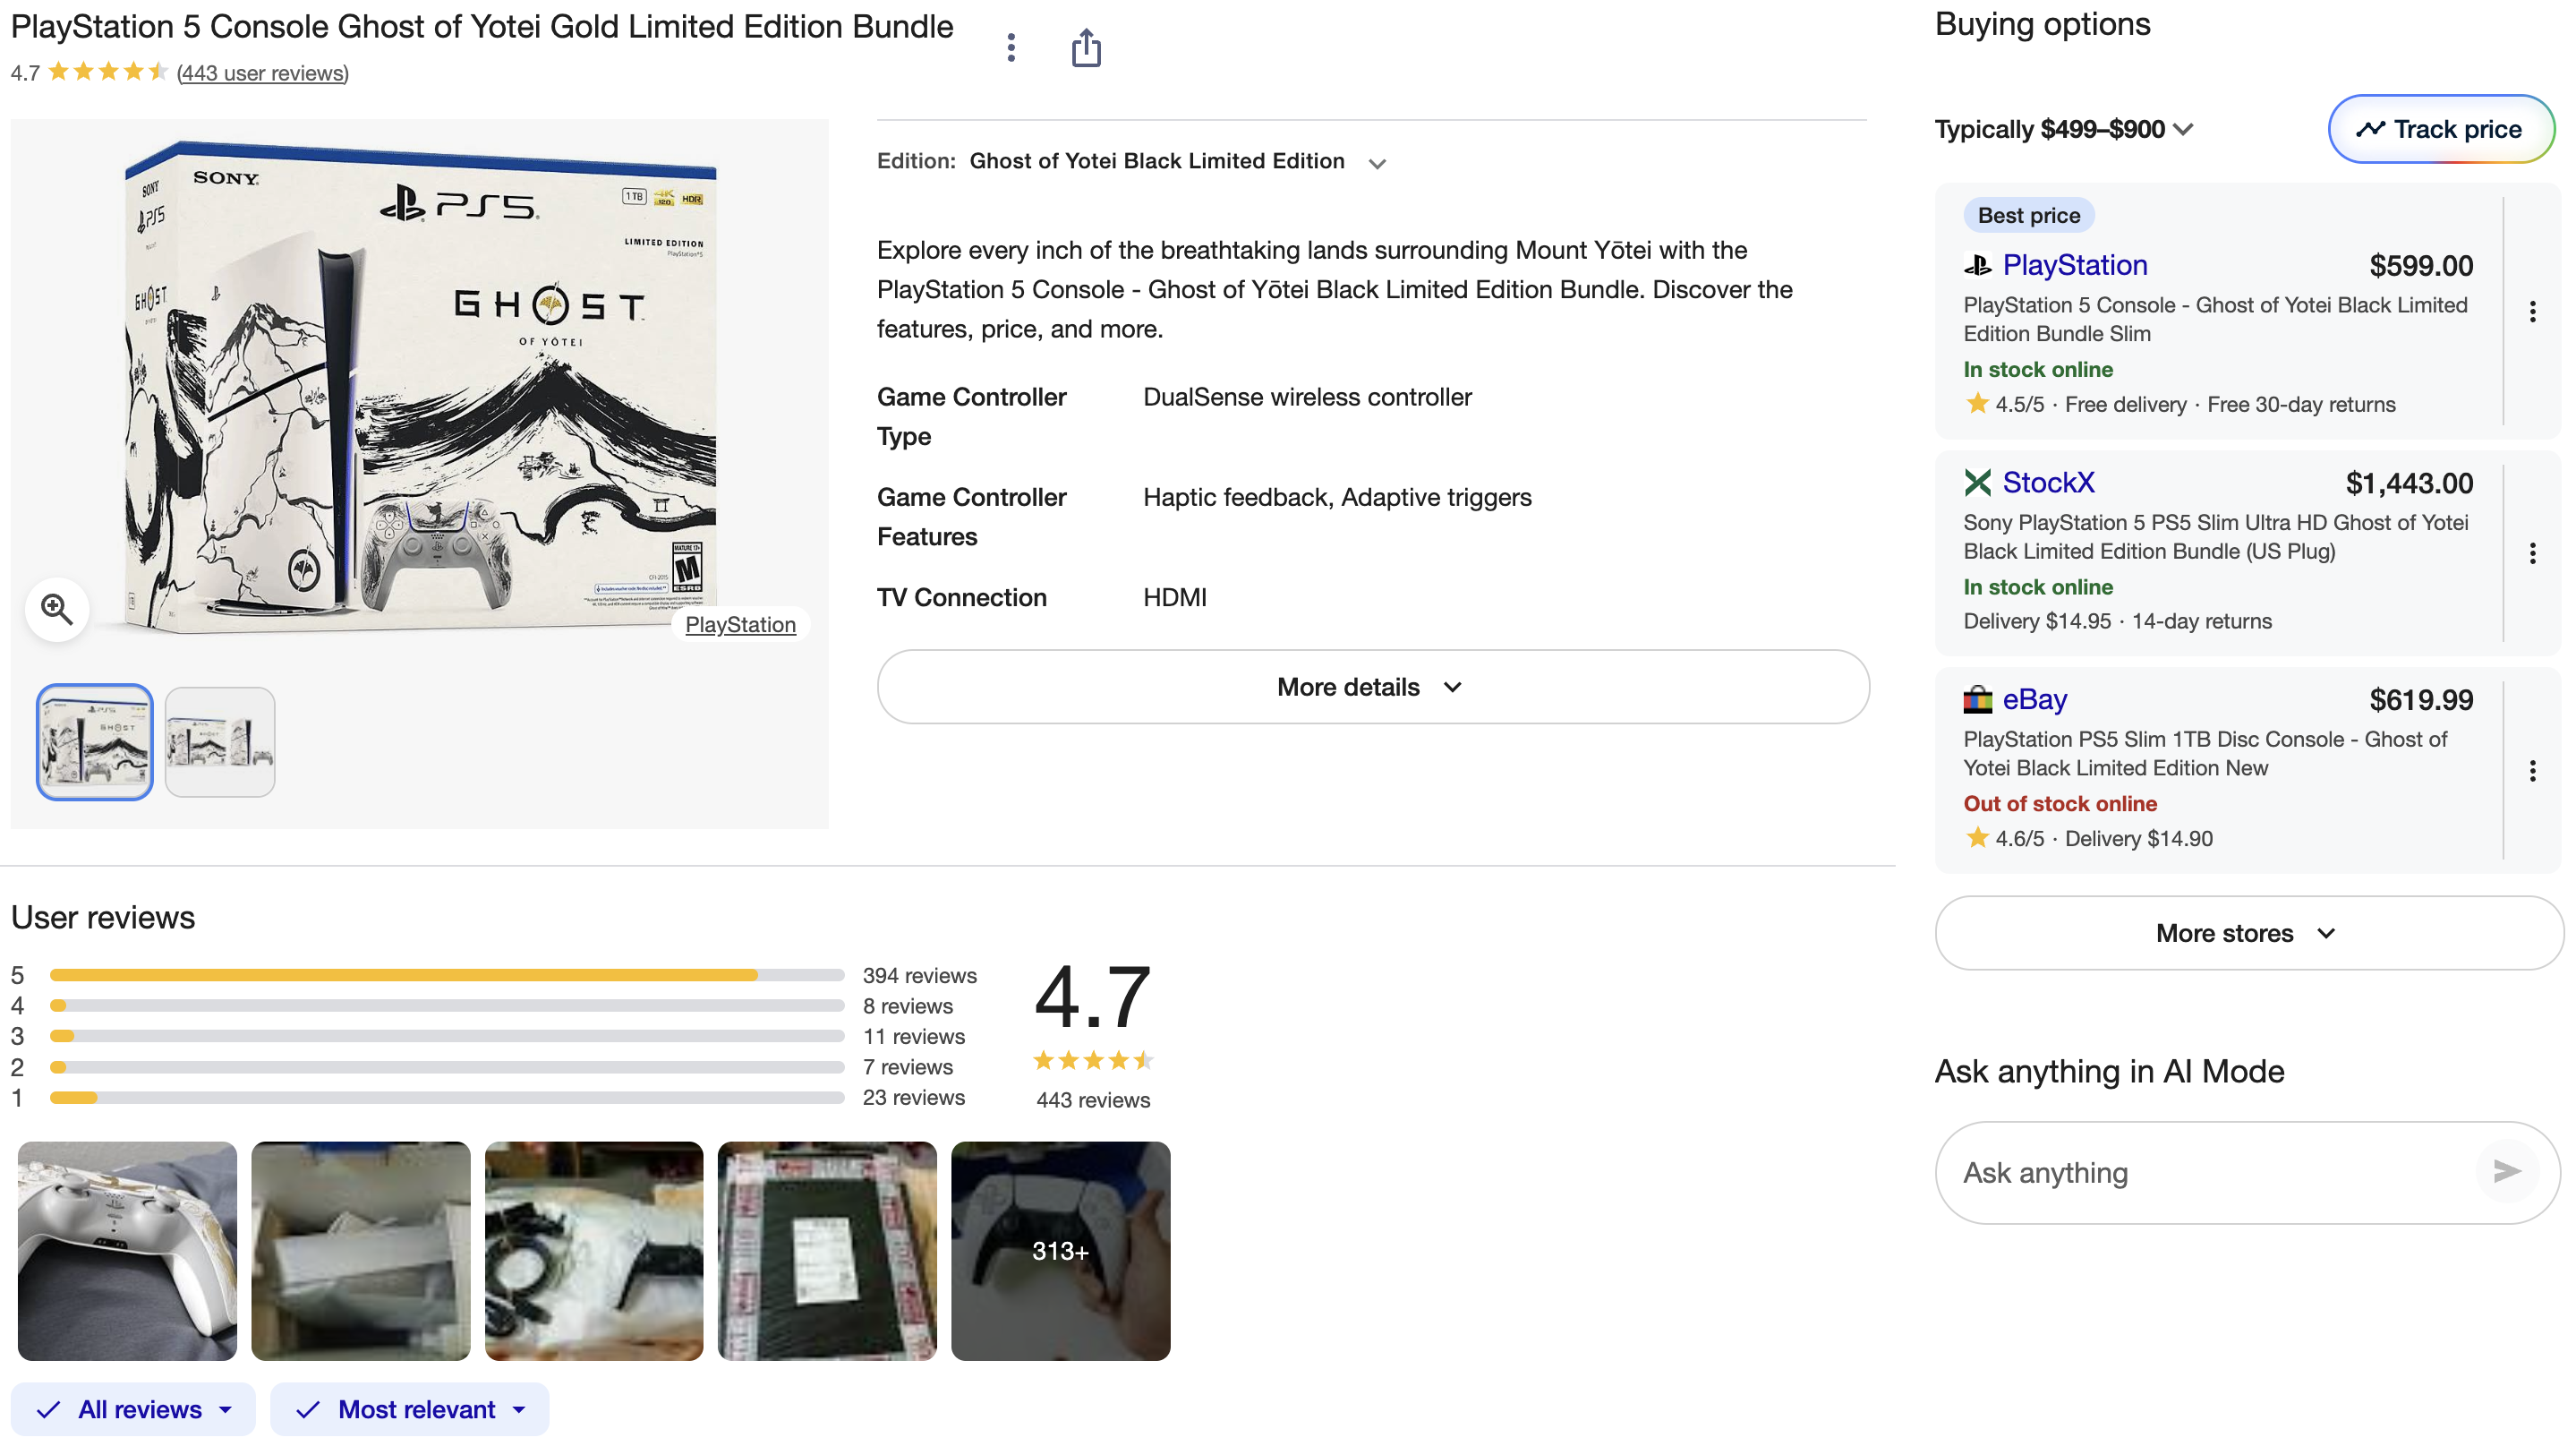Click the 5-star rating bar
2576x1446 pixels.
click(x=447, y=975)
